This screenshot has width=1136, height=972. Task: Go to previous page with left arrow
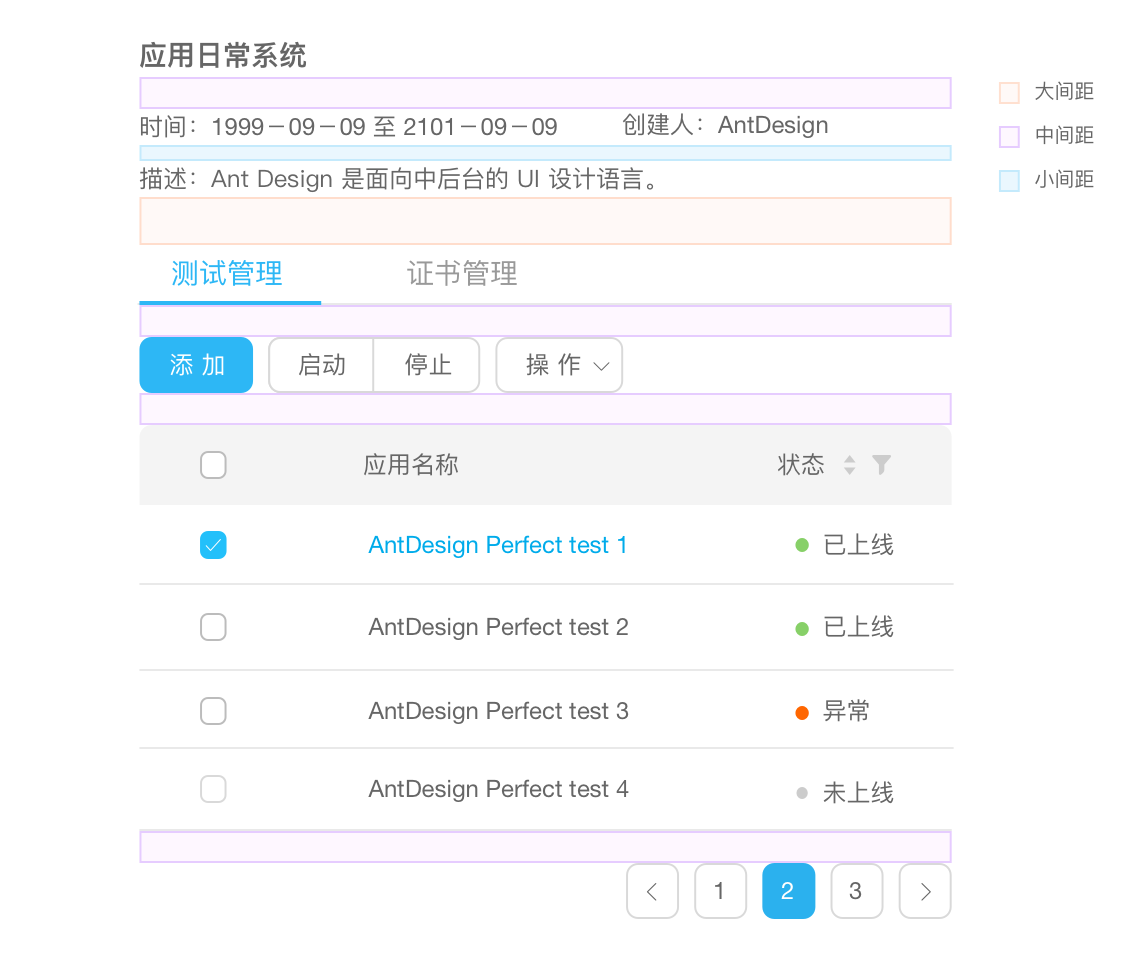[x=652, y=891]
